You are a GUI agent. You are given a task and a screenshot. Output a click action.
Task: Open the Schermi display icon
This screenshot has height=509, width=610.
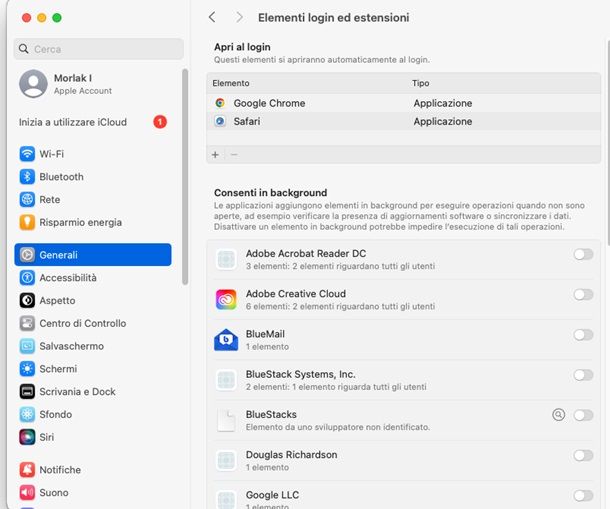click(x=27, y=369)
